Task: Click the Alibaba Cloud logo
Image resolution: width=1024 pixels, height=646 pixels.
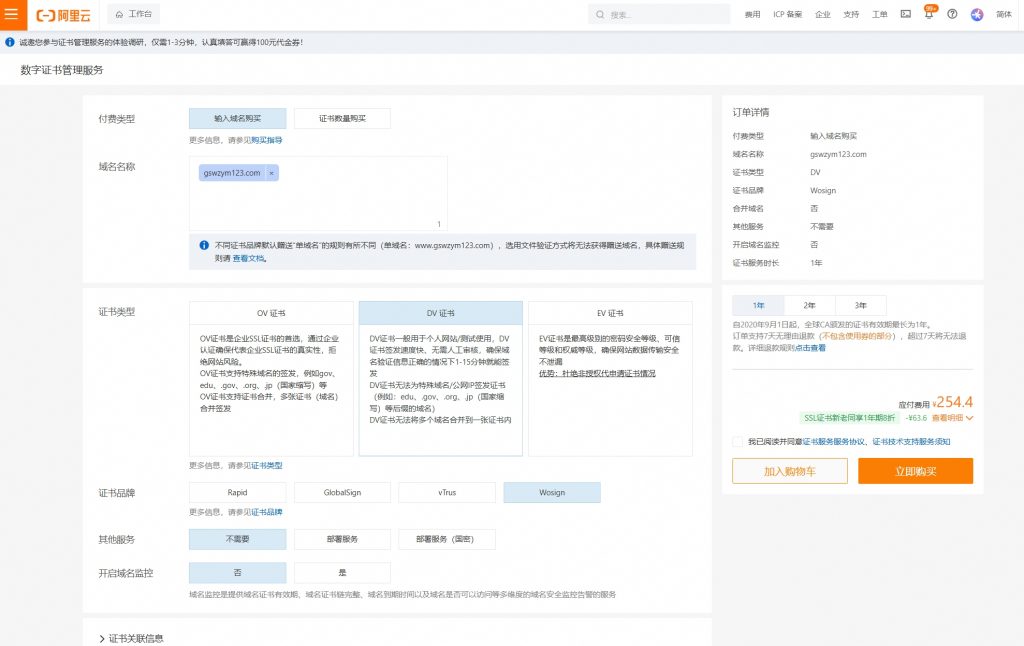Action: click(x=62, y=15)
